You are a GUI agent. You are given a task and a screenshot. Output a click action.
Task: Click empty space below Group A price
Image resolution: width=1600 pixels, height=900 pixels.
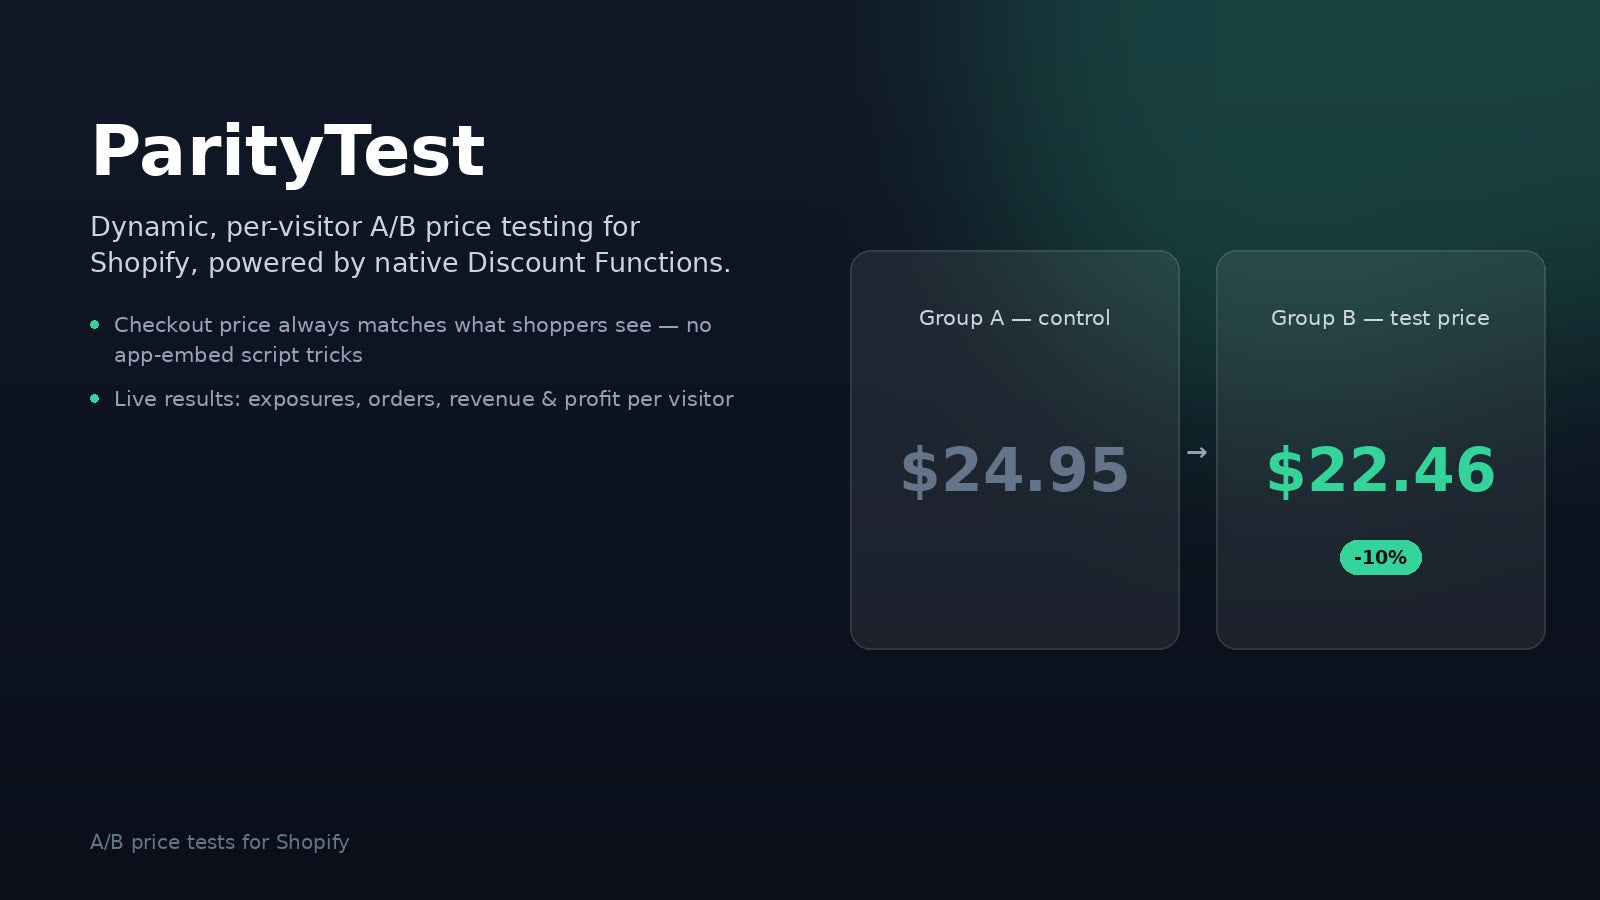point(1015,580)
